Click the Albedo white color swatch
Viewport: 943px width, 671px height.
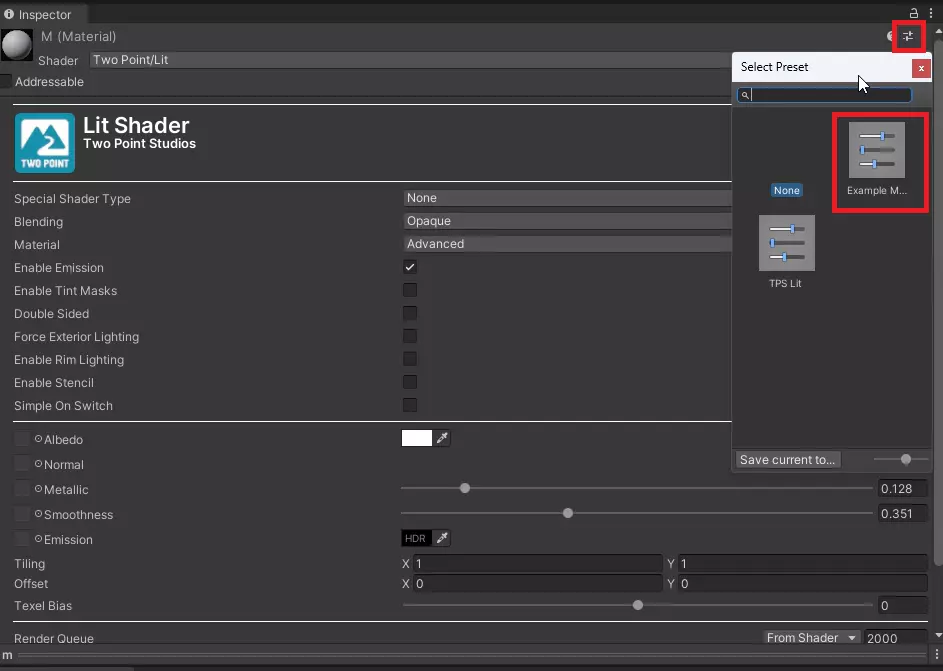click(x=417, y=438)
